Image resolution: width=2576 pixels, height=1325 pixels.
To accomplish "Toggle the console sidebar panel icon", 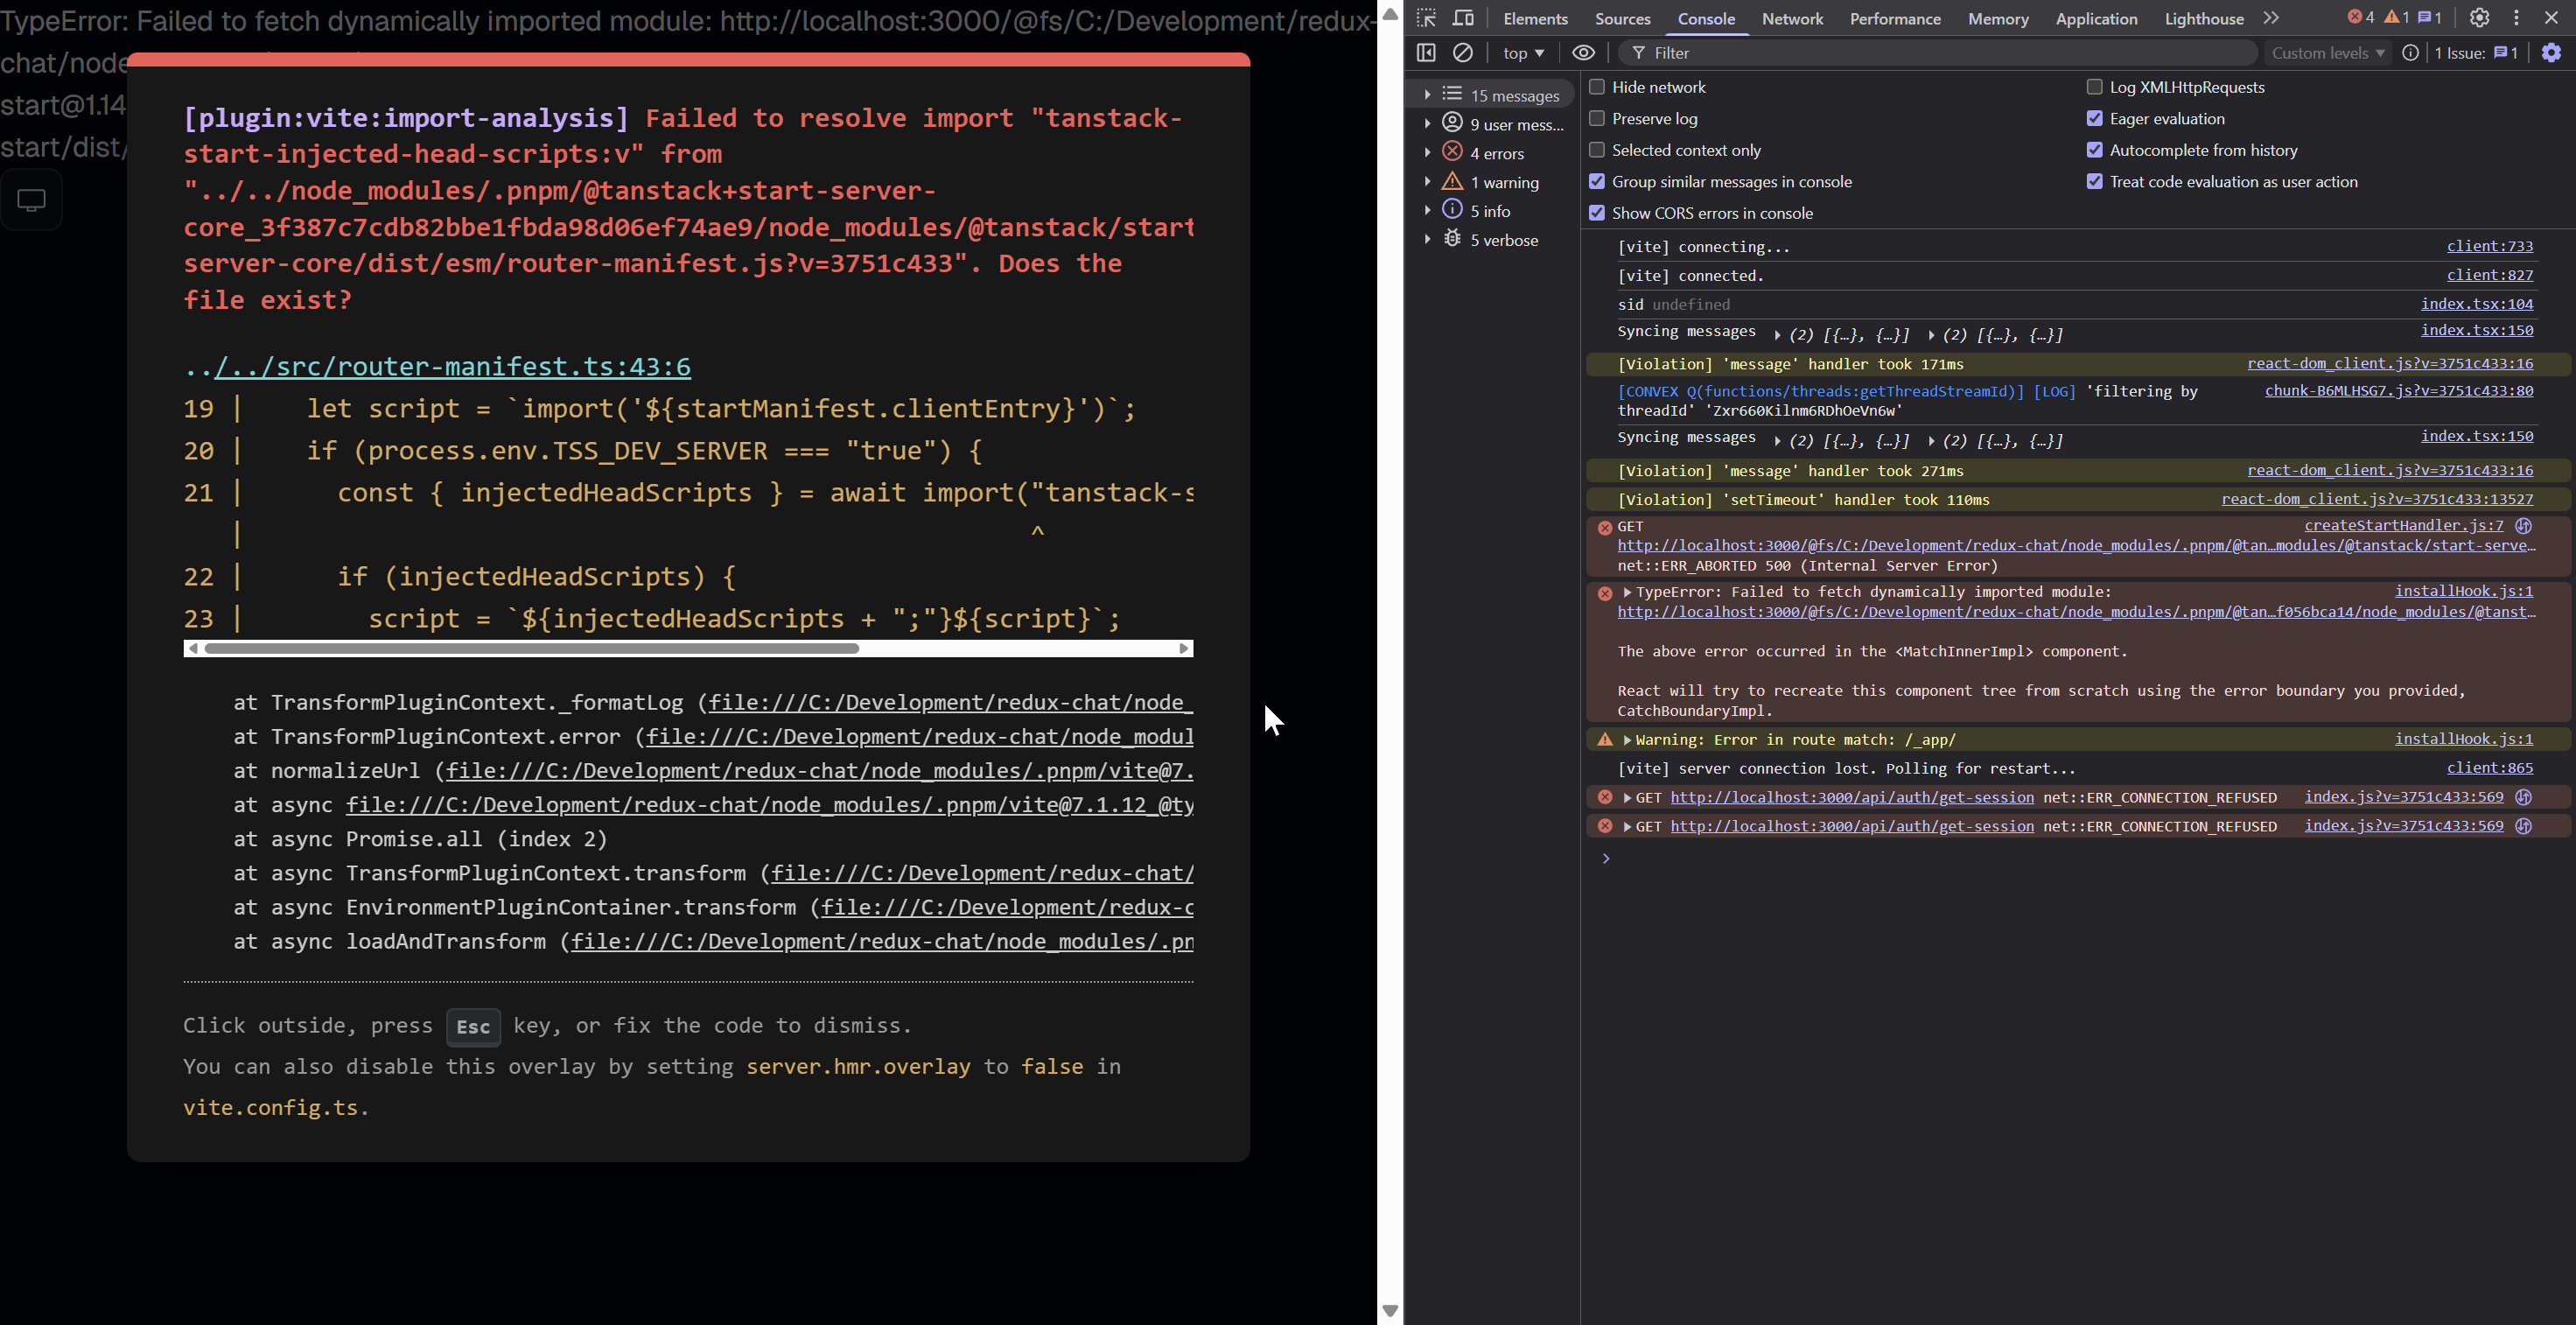I will coord(1426,53).
